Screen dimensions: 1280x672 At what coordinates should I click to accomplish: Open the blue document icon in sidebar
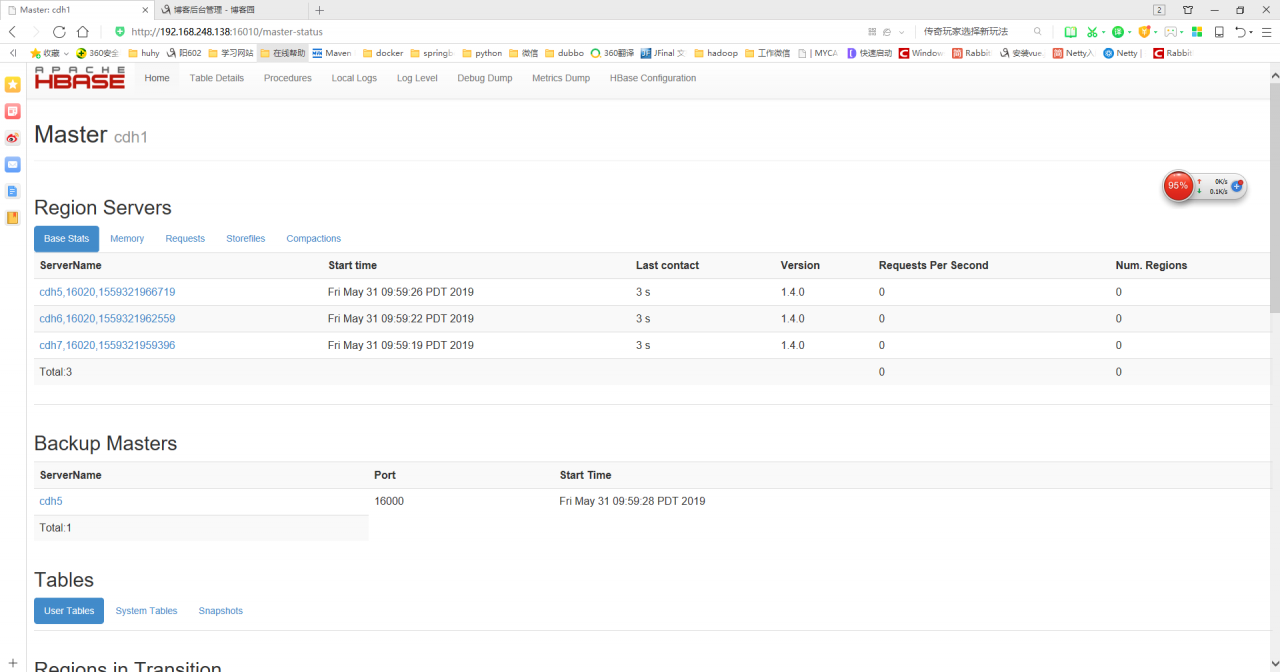pyautogui.click(x=13, y=191)
